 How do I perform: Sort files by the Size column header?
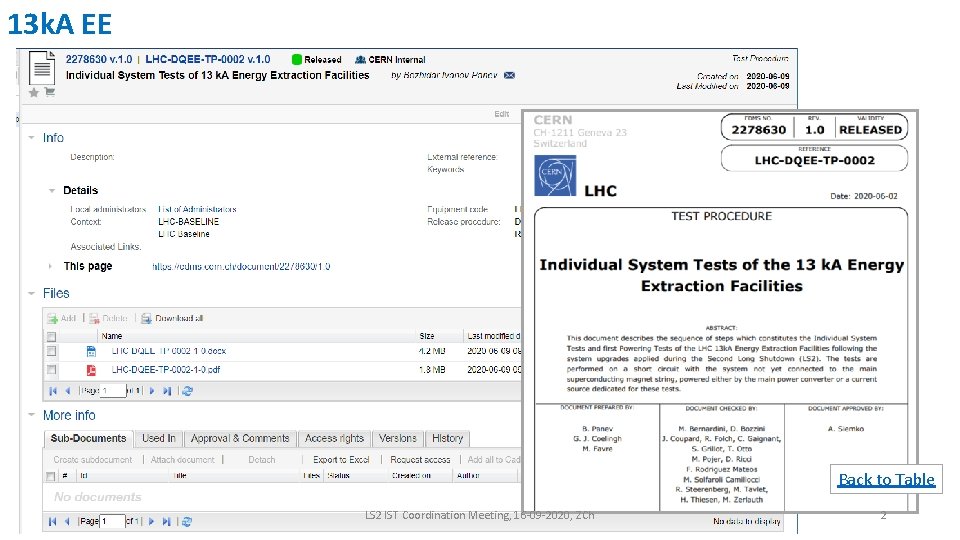coord(427,336)
